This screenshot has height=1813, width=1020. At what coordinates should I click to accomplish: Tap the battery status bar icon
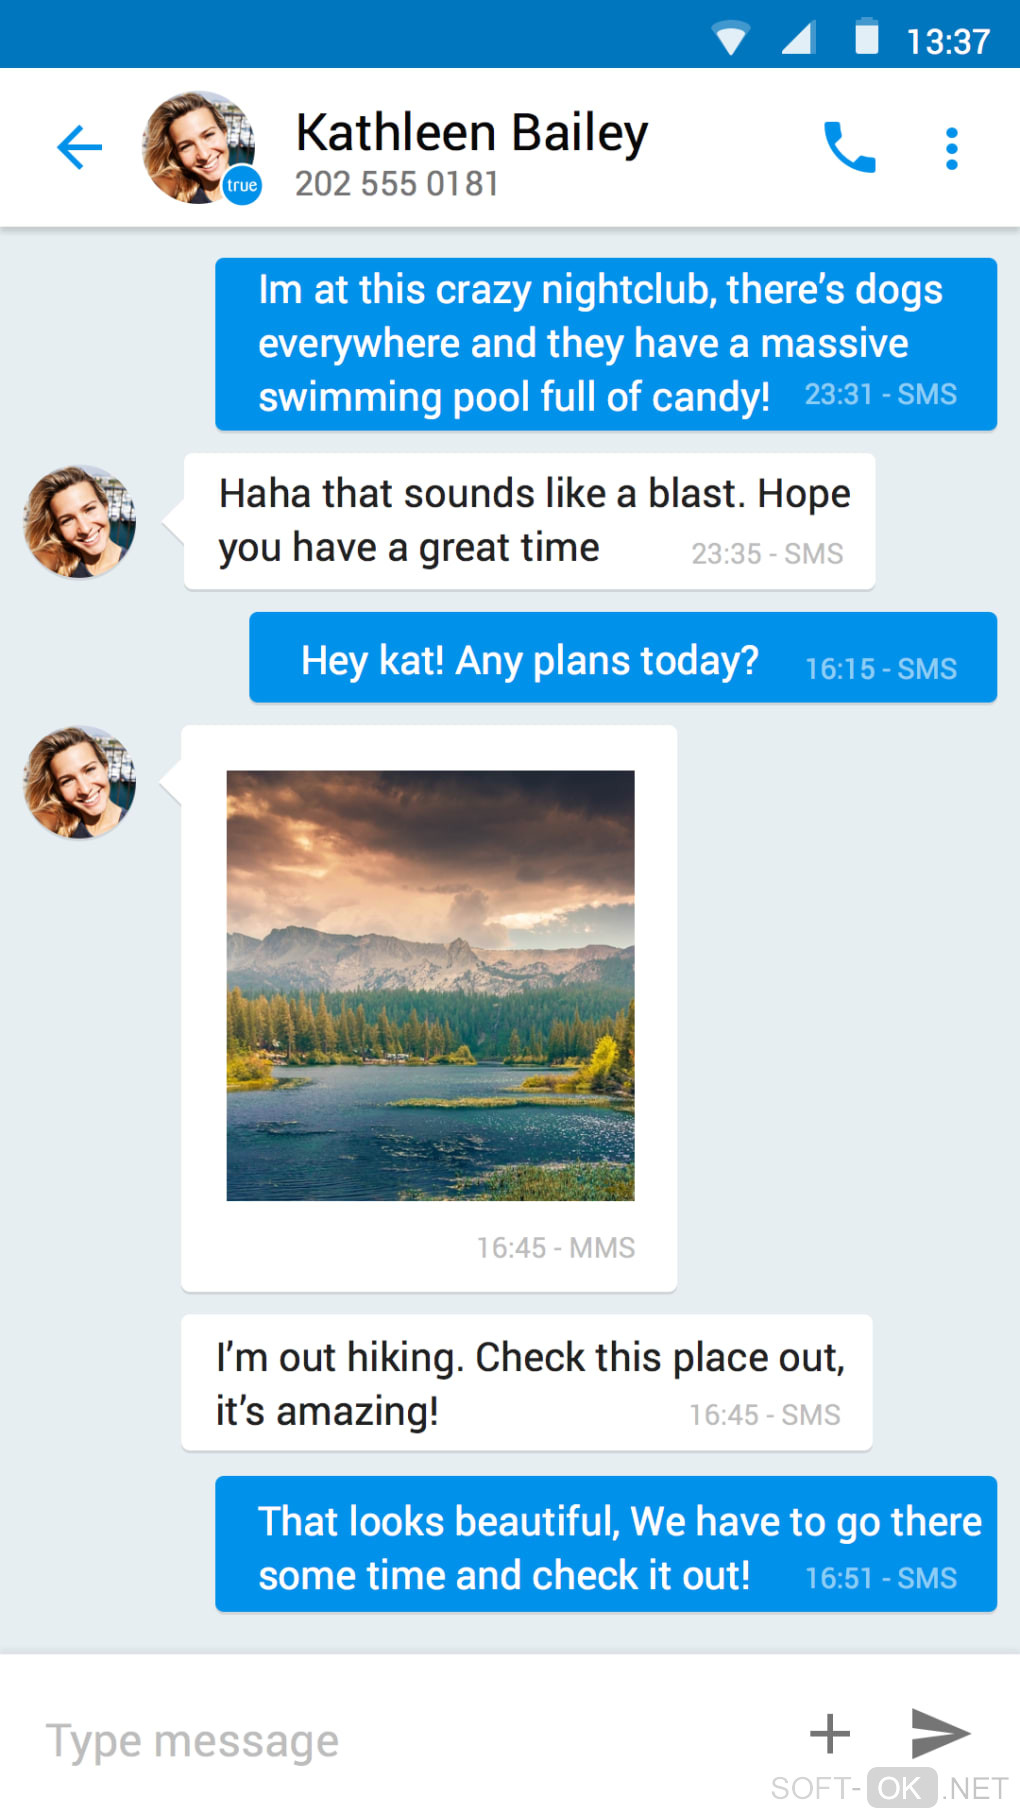pos(867,37)
